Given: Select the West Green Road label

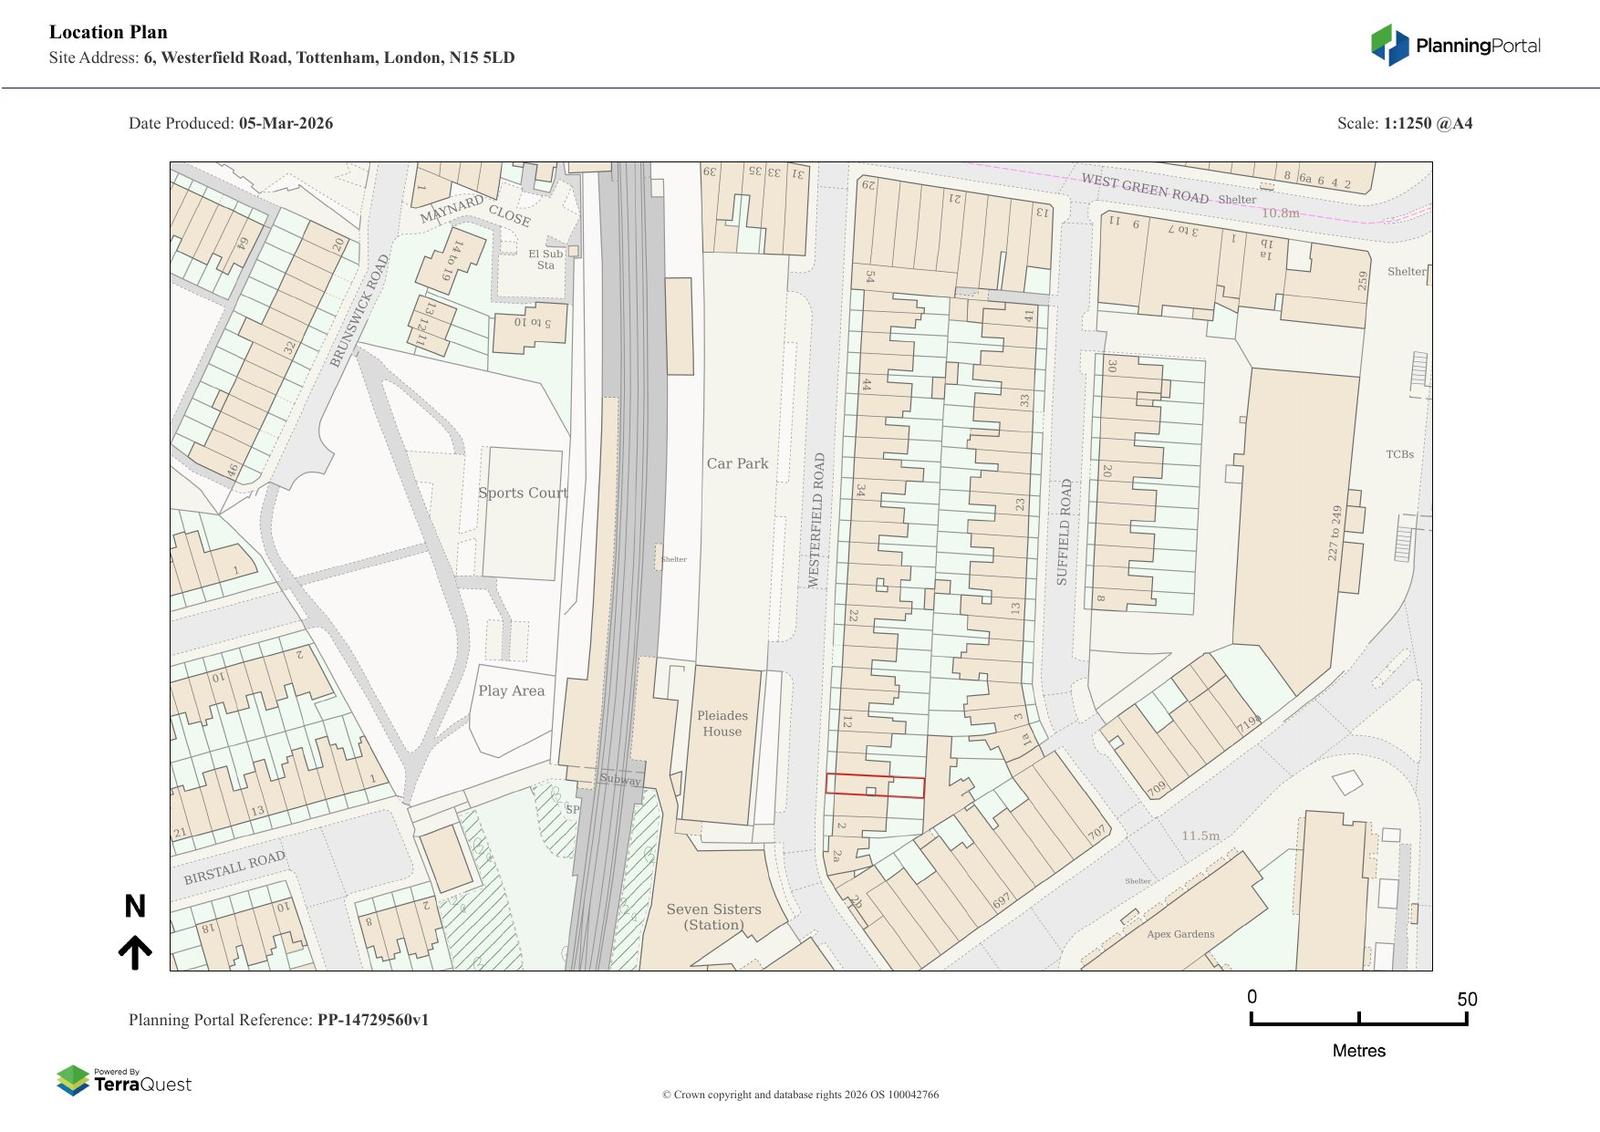Looking at the screenshot, I should click(1144, 188).
